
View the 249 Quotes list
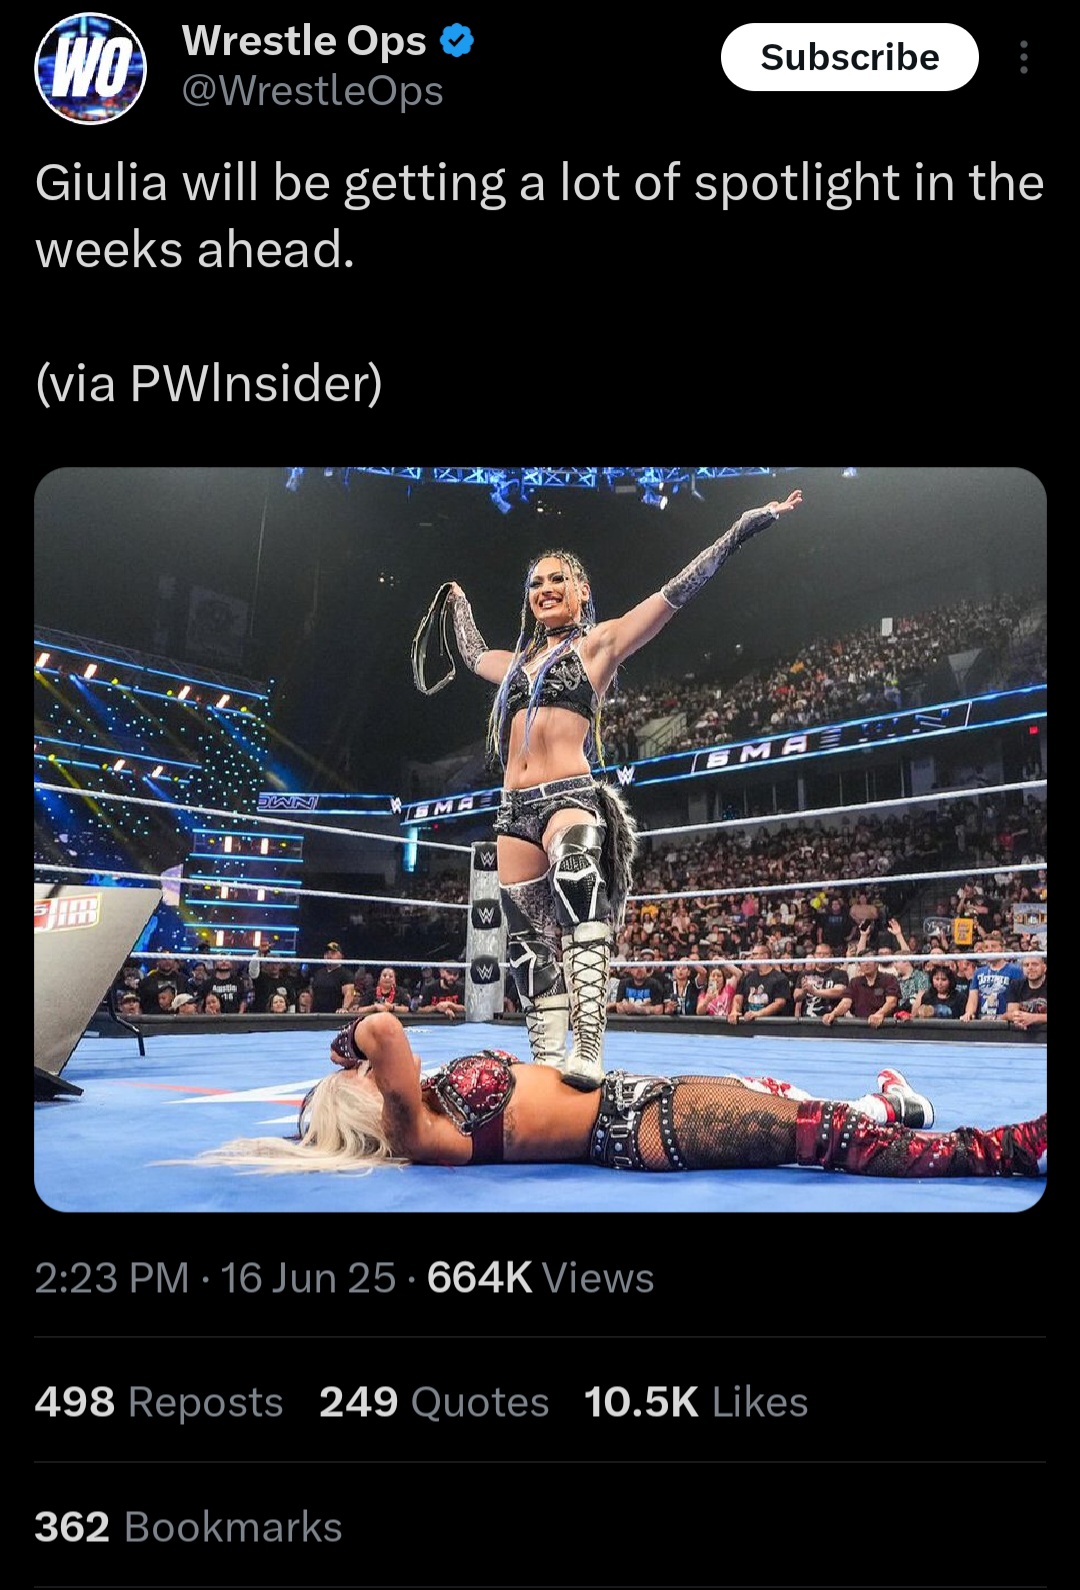coord(434,1402)
